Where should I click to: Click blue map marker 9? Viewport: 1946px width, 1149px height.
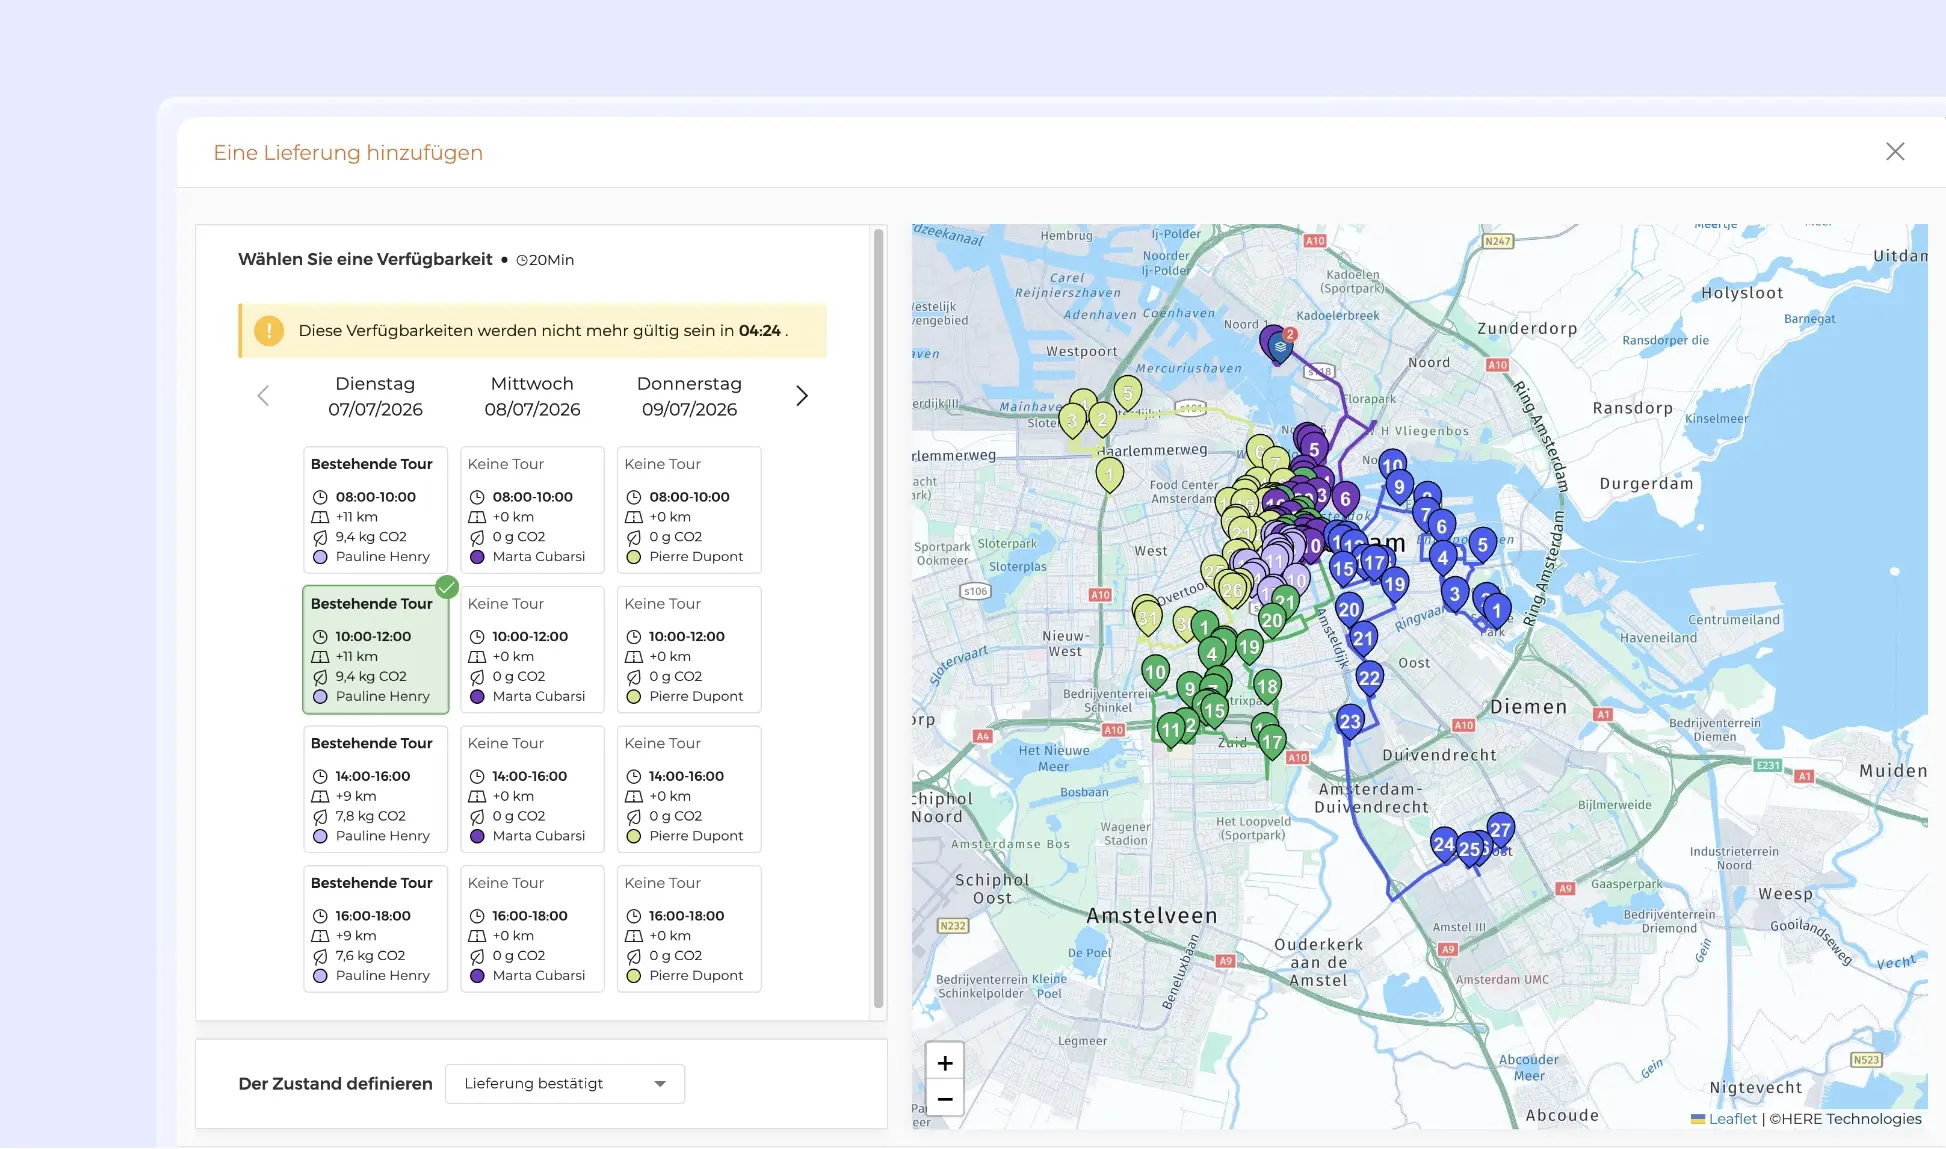pyautogui.click(x=1399, y=488)
